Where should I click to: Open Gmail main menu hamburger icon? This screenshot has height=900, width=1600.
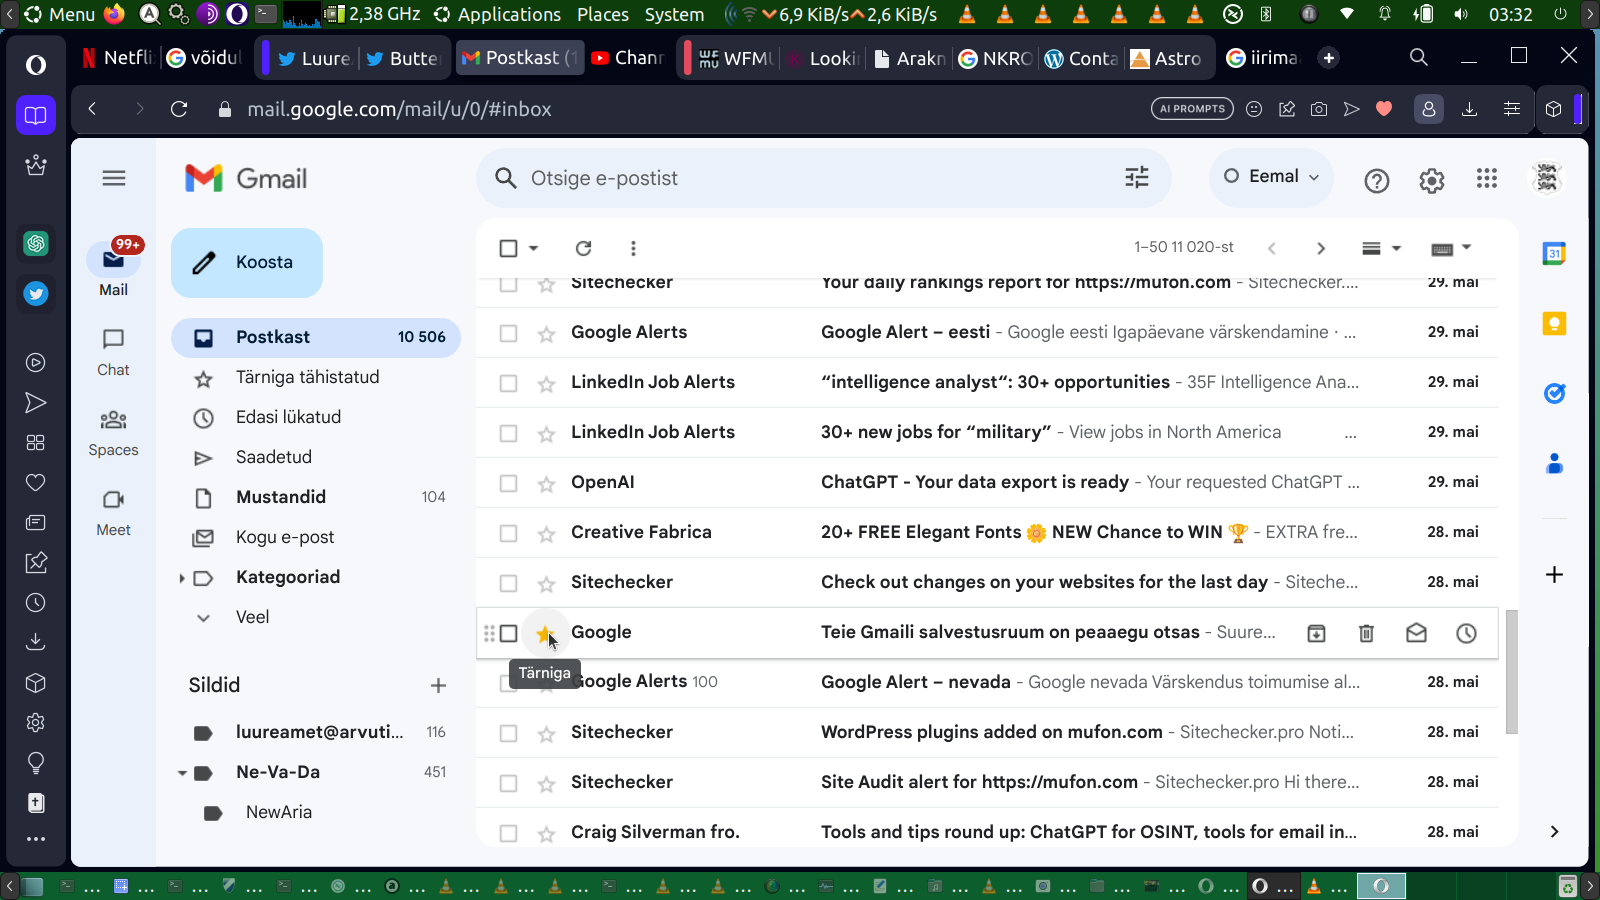pos(114,178)
